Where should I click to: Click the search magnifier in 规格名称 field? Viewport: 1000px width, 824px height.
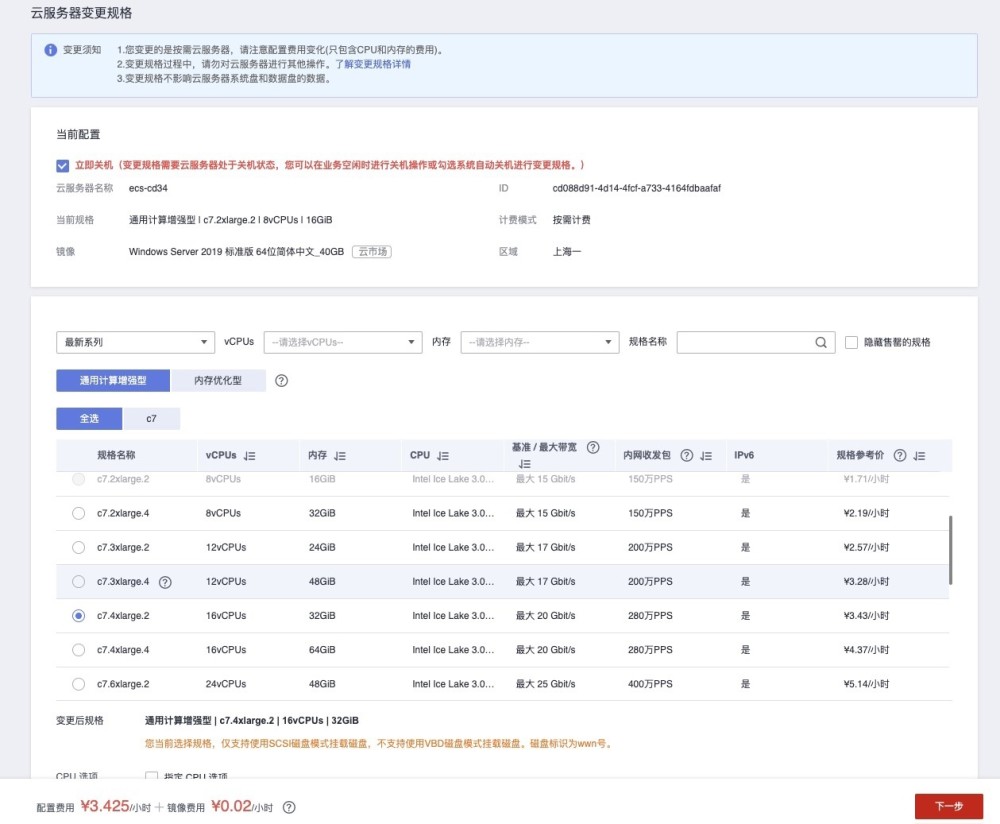[x=821, y=342]
